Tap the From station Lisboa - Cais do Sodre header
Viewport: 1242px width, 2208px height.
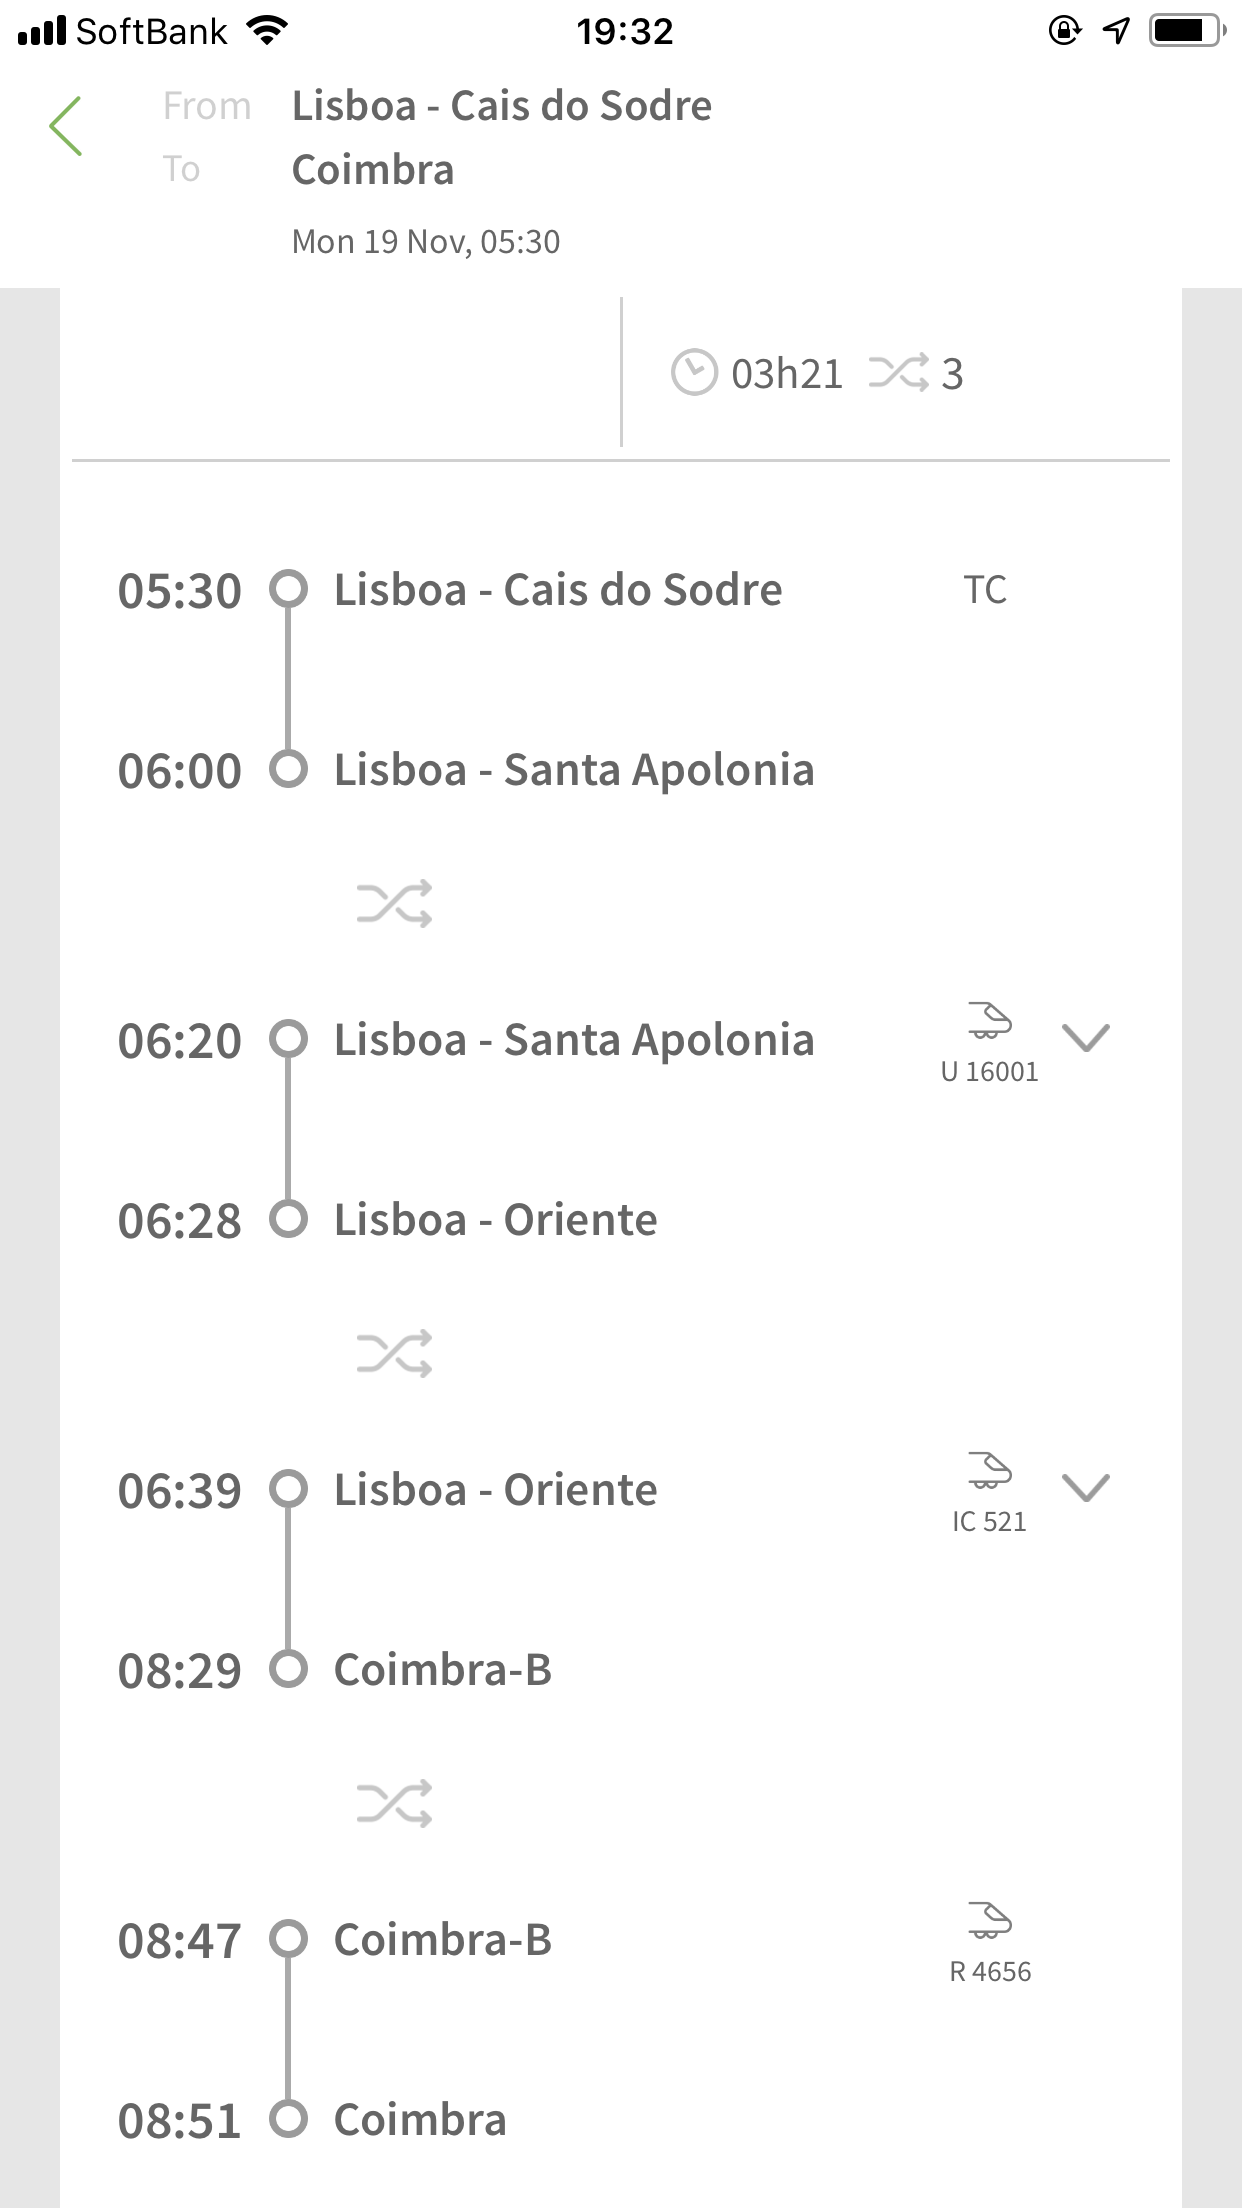[x=501, y=106]
